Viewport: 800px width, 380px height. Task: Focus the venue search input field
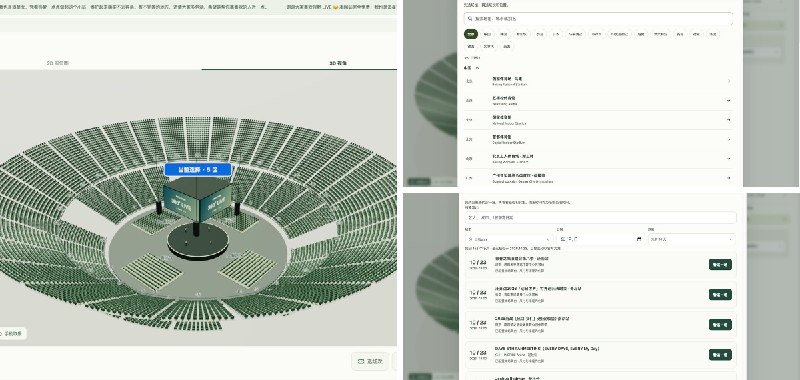pyautogui.click(x=598, y=19)
